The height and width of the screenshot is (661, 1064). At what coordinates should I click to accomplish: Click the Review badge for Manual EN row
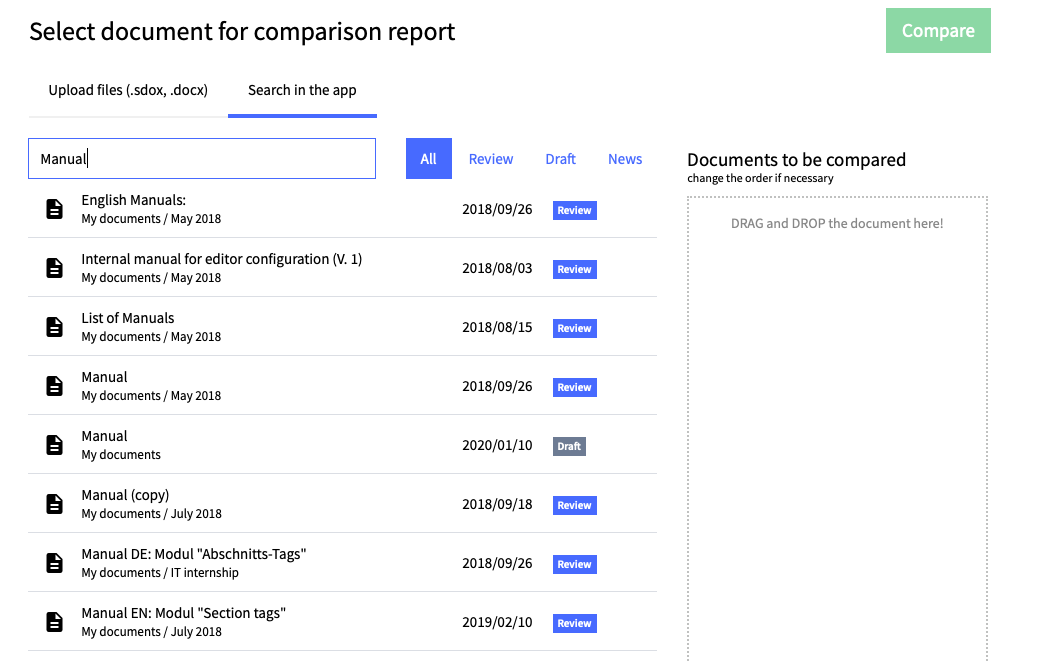[x=575, y=624]
